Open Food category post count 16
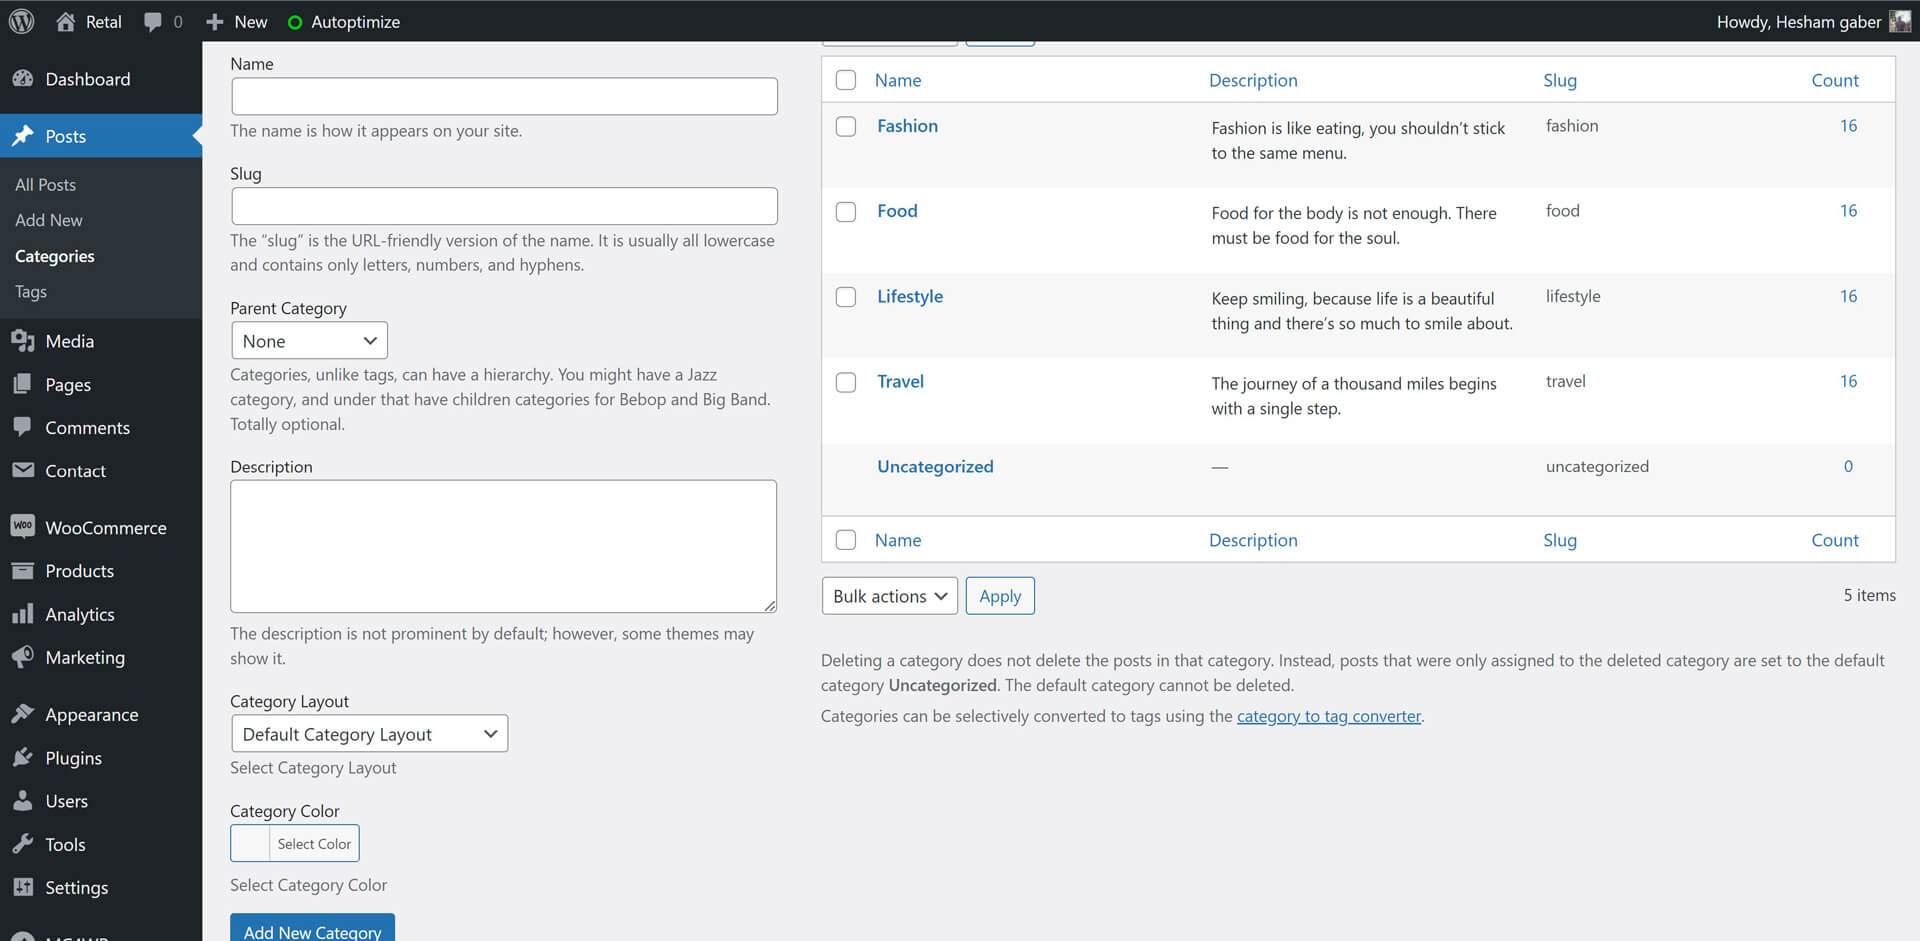This screenshot has height=941, width=1920. click(x=1848, y=211)
